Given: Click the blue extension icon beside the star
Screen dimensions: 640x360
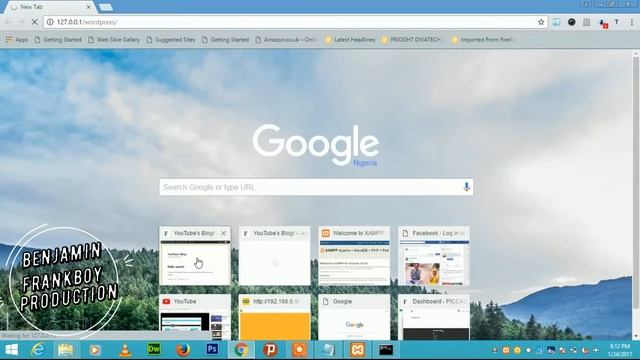Looking at the screenshot, I should click(x=556, y=22).
